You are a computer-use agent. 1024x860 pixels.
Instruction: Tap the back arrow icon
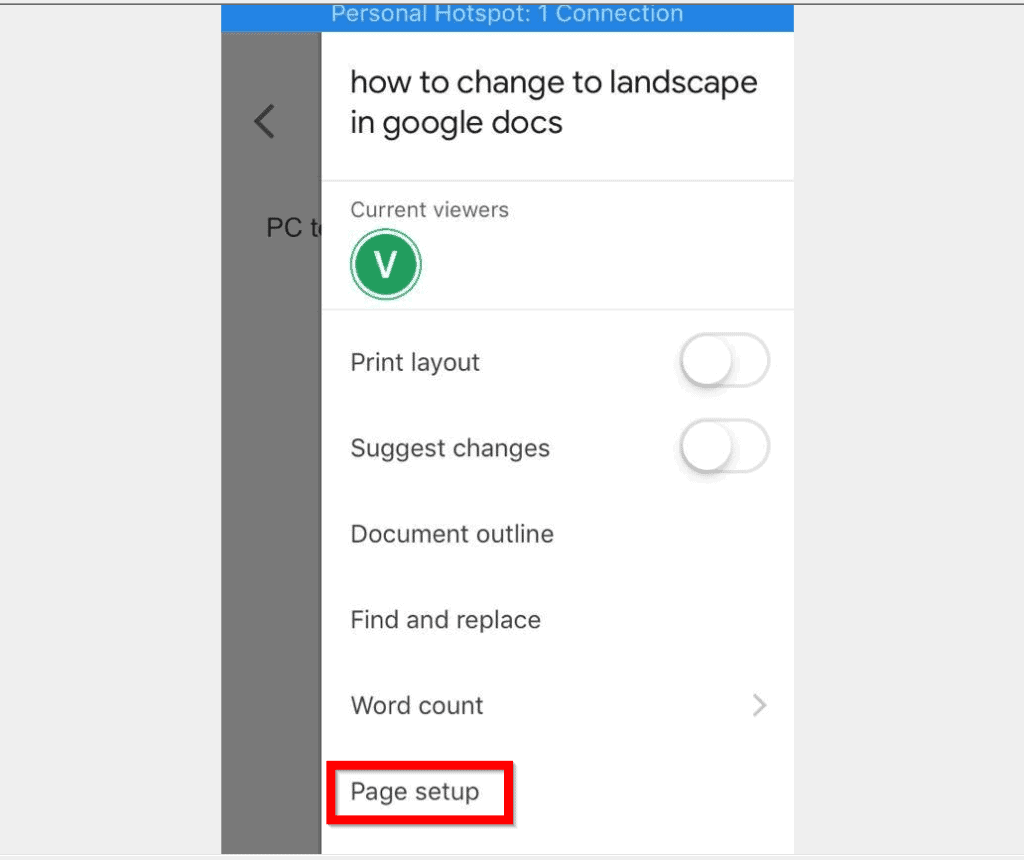(264, 121)
